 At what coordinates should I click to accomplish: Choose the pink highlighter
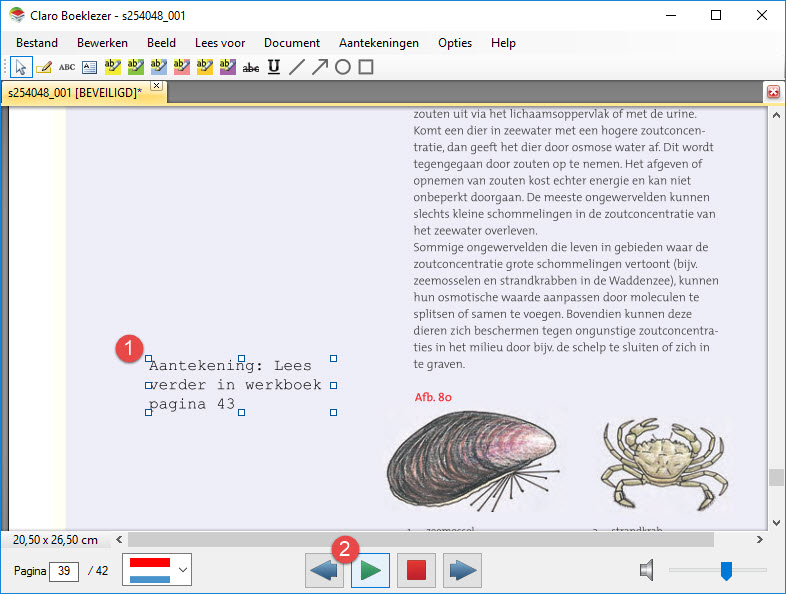pyautogui.click(x=181, y=67)
